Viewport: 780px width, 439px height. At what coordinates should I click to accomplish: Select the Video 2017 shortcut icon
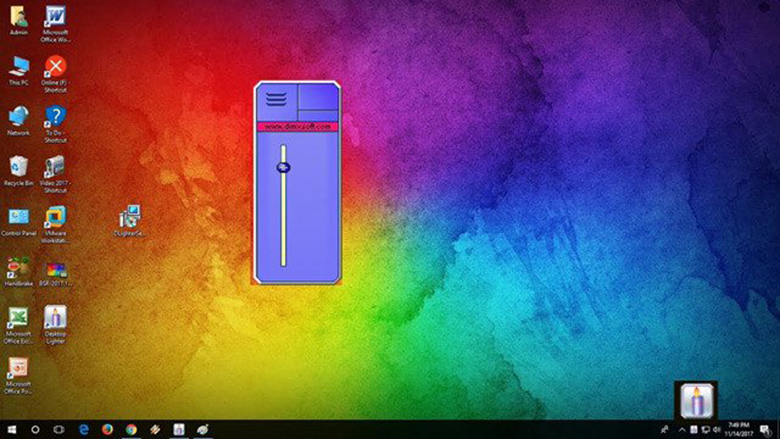coord(55,175)
